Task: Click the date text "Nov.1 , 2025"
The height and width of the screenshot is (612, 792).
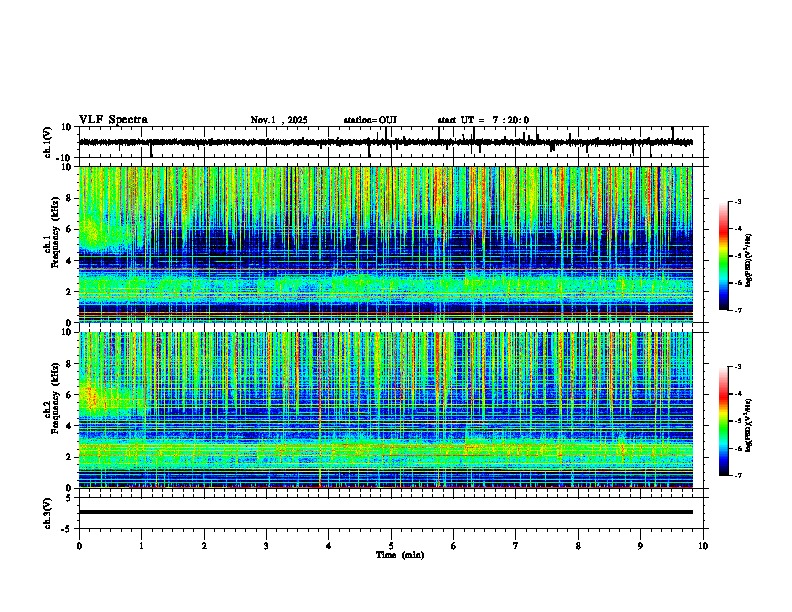Action: tap(279, 120)
